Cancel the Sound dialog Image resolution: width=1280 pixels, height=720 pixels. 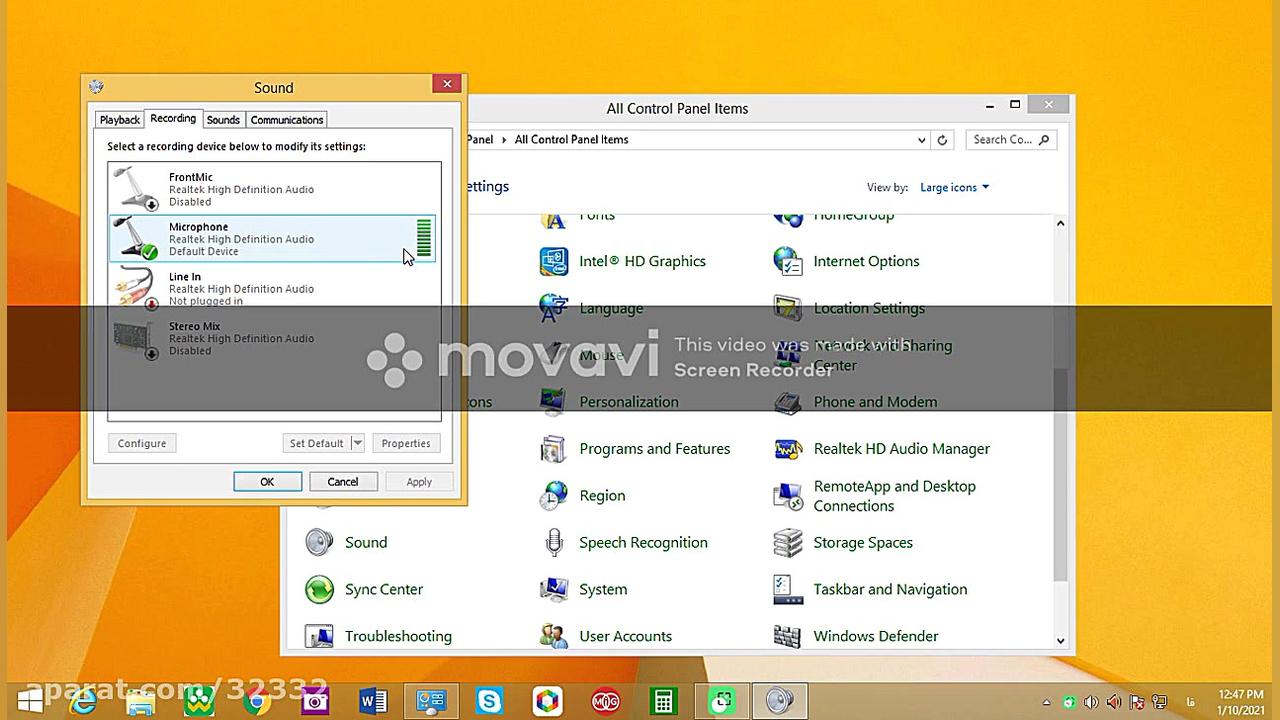coord(343,482)
